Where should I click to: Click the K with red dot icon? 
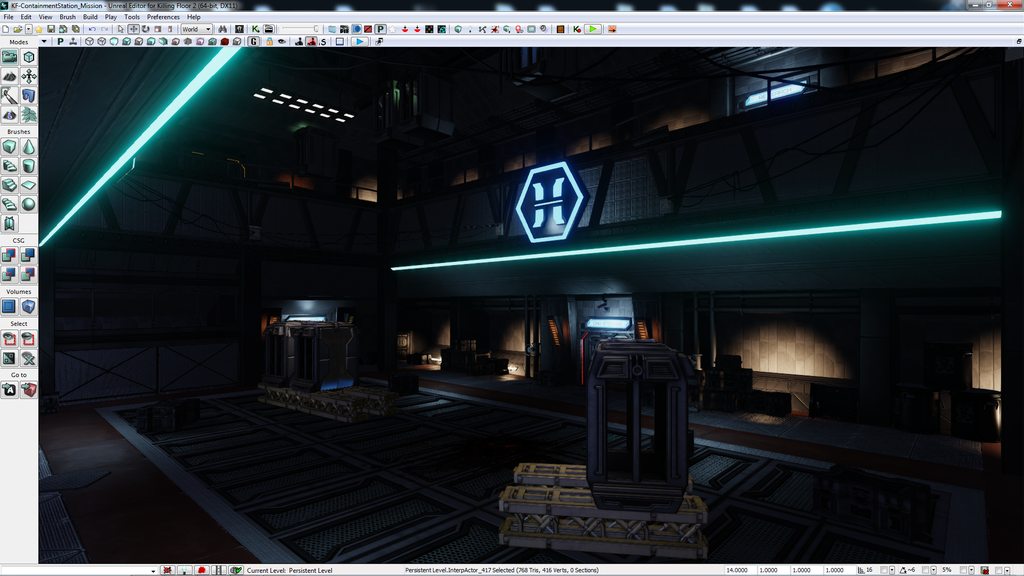pos(577,29)
